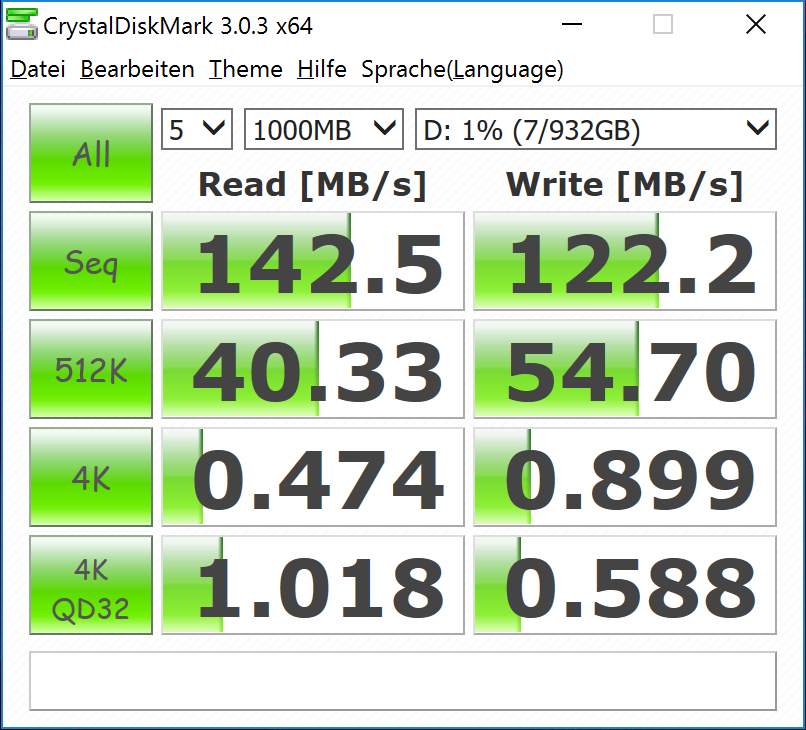The width and height of the screenshot is (806, 730).
Task: Expand the test size dropdown showing 1000MB
Action: pos(324,129)
